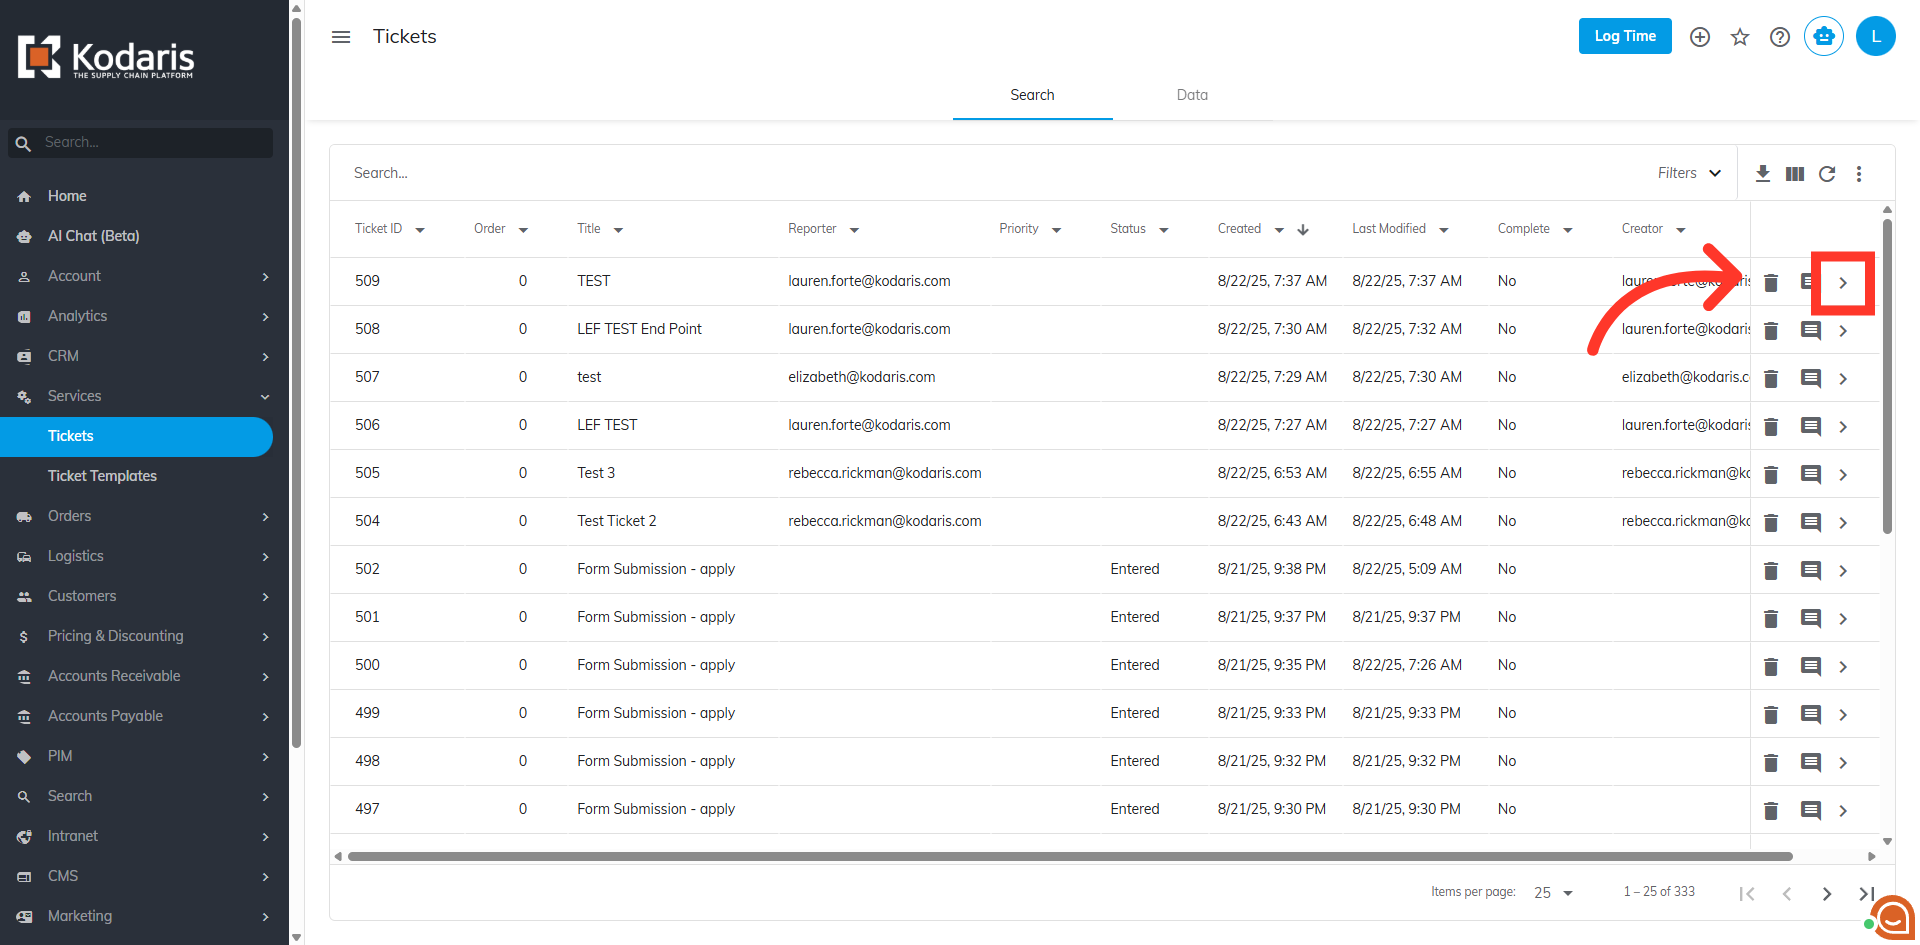Favorite this page with the star icon
Image resolution: width=1920 pixels, height=945 pixels.
pos(1740,37)
